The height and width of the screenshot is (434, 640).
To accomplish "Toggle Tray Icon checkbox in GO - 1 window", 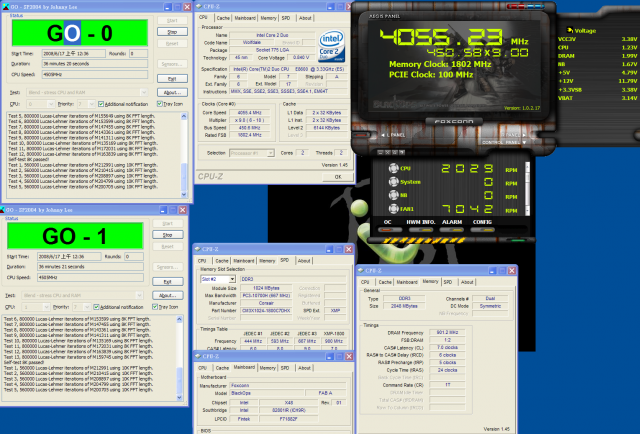I will 155,307.
